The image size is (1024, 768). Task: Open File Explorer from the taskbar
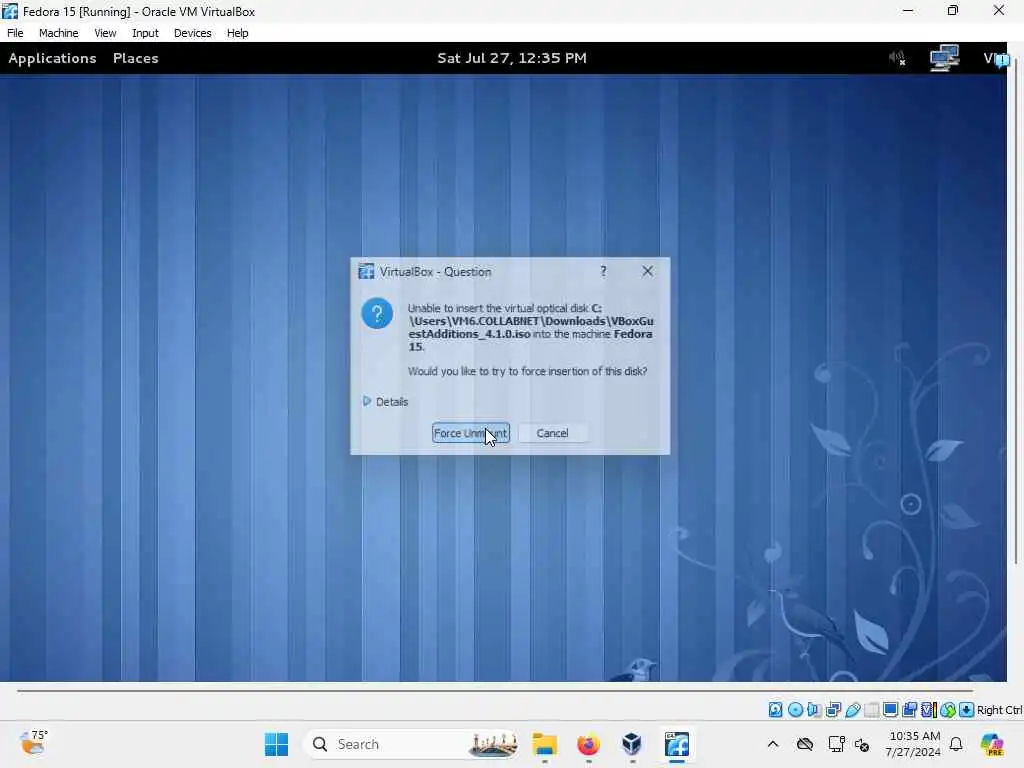tap(545, 744)
